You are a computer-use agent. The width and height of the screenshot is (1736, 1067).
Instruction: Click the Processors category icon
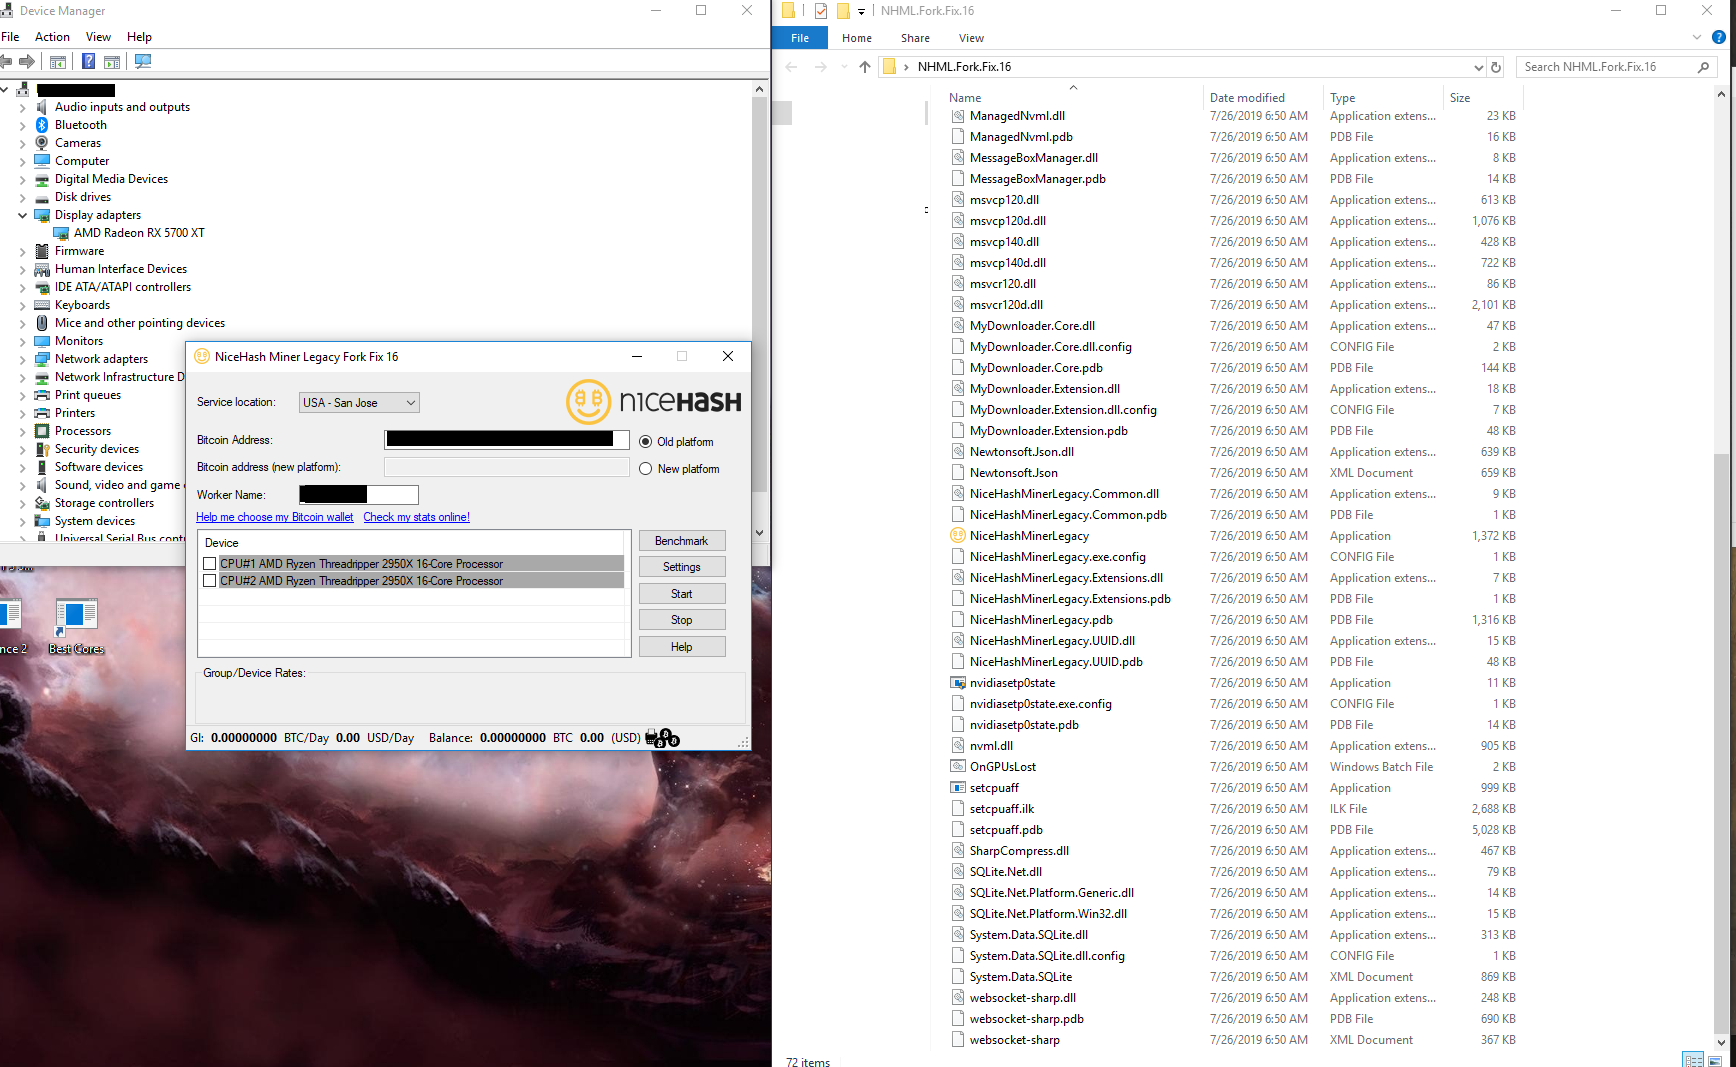pyautogui.click(x=42, y=431)
